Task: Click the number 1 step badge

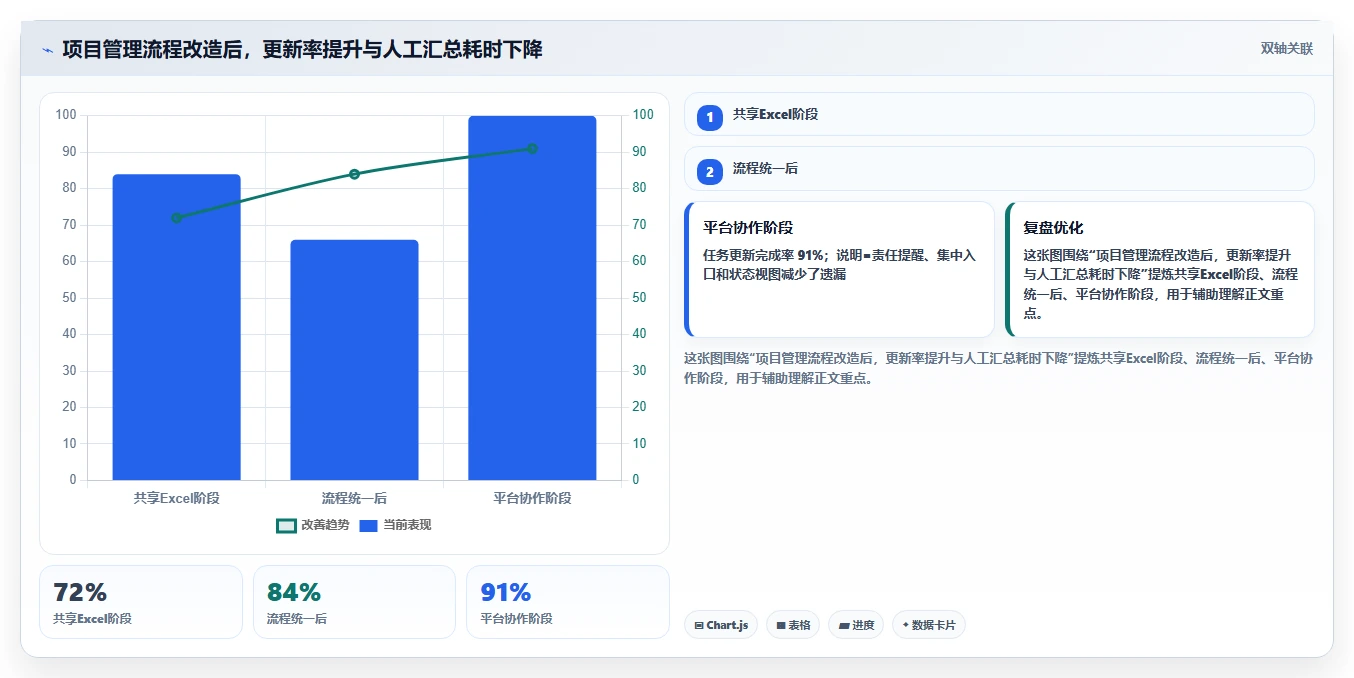Action: pos(710,118)
